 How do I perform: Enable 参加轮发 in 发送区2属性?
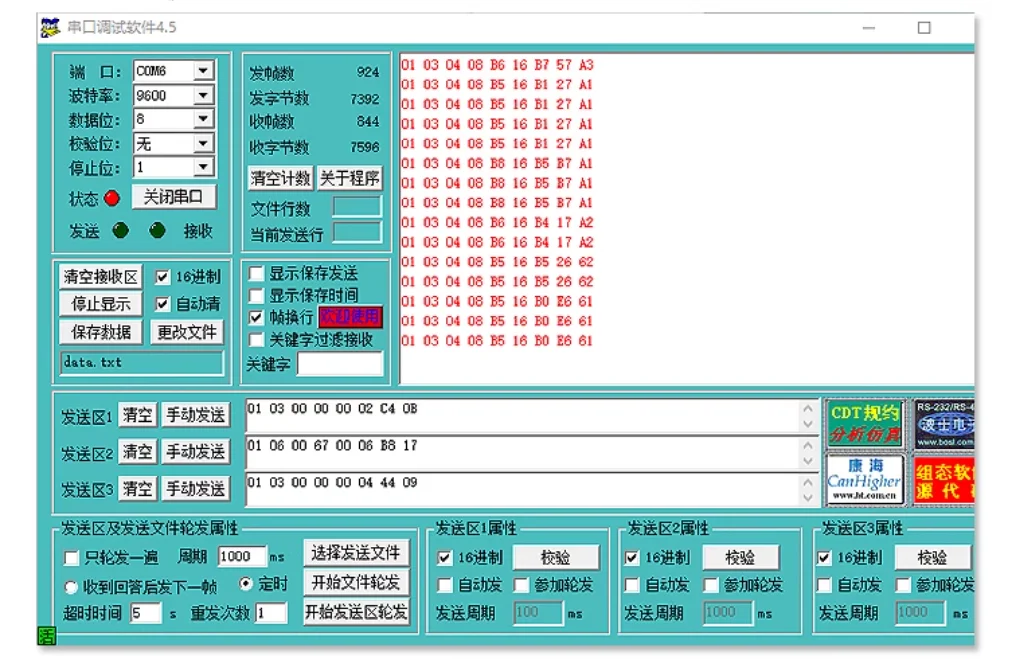click(711, 585)
